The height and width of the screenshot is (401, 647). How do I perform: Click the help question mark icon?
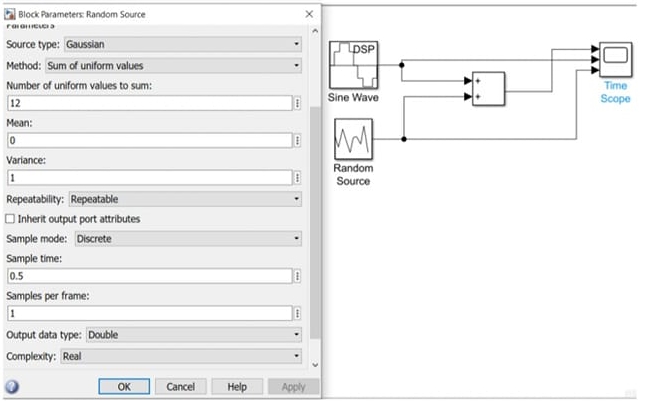coord(12,387)
